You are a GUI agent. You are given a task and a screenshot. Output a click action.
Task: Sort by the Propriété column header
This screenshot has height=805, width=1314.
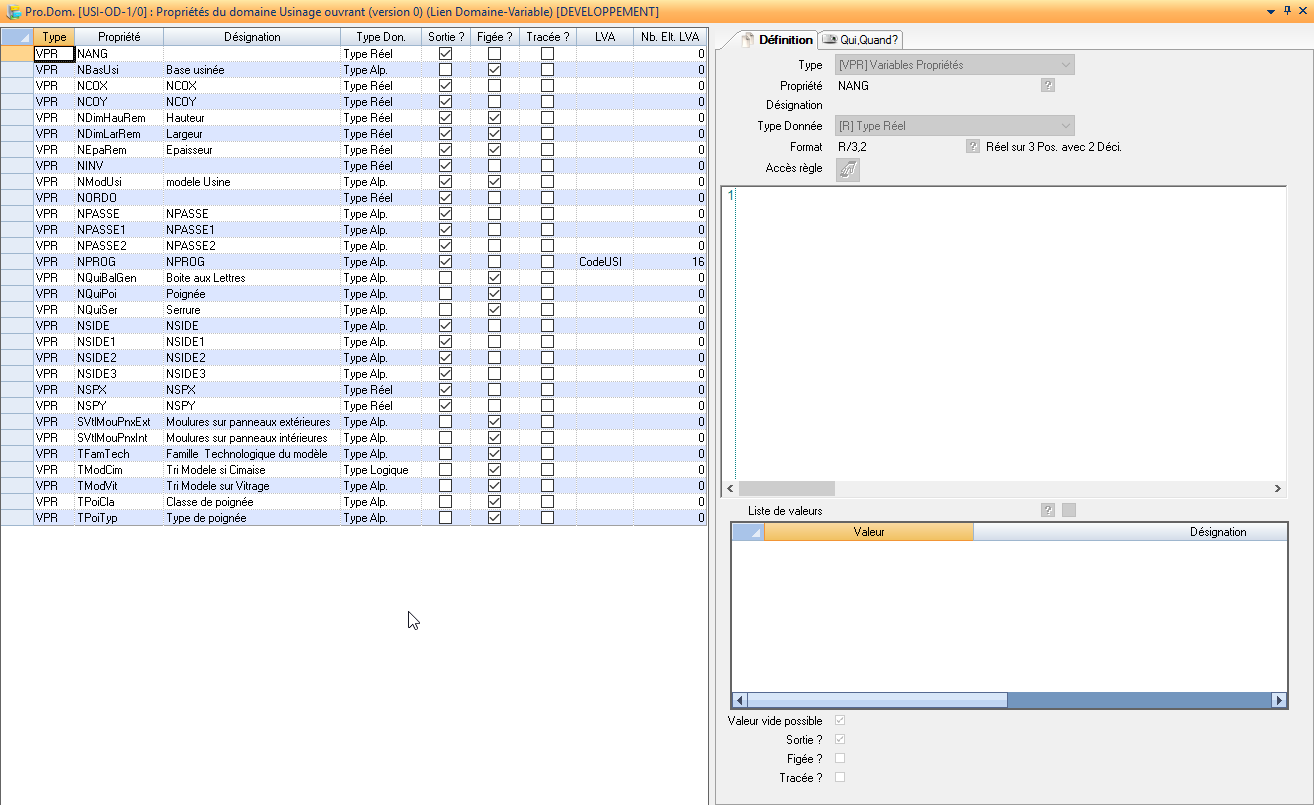[x=118, y=37]
